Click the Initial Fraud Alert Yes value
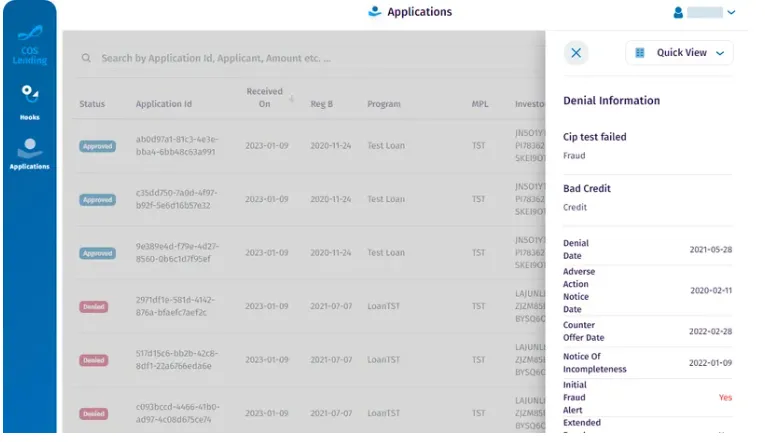 click(x=725, y=398)
